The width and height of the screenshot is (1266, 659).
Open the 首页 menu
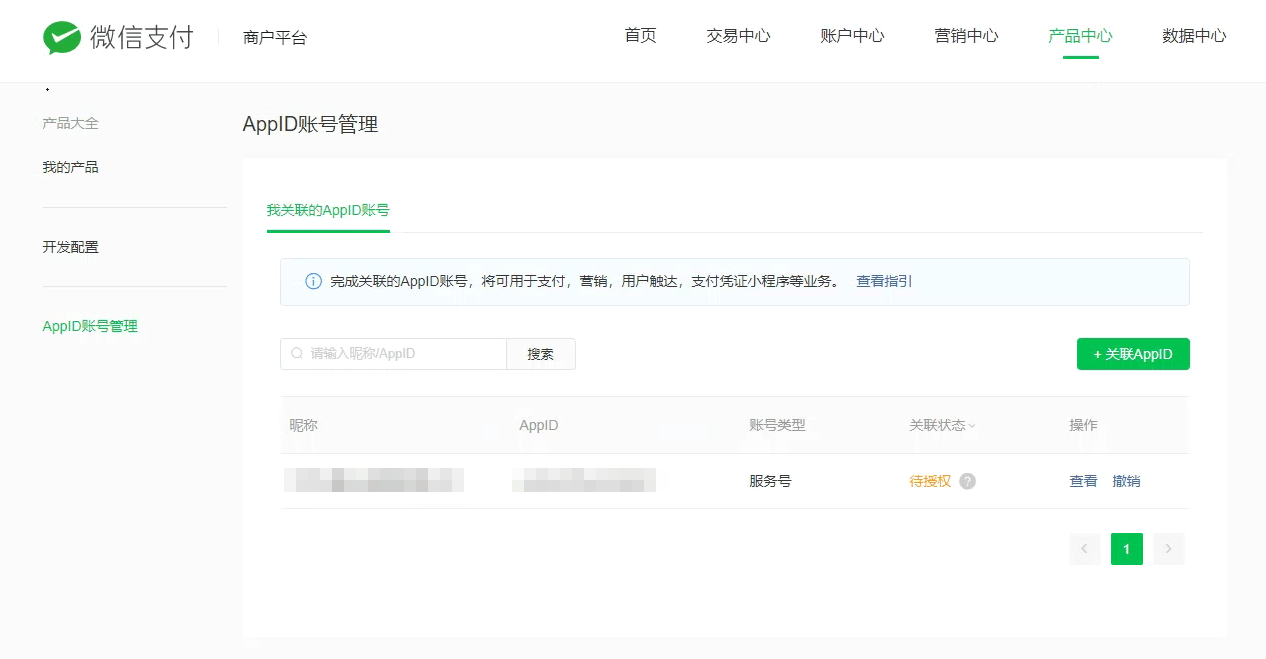point(640,36)
